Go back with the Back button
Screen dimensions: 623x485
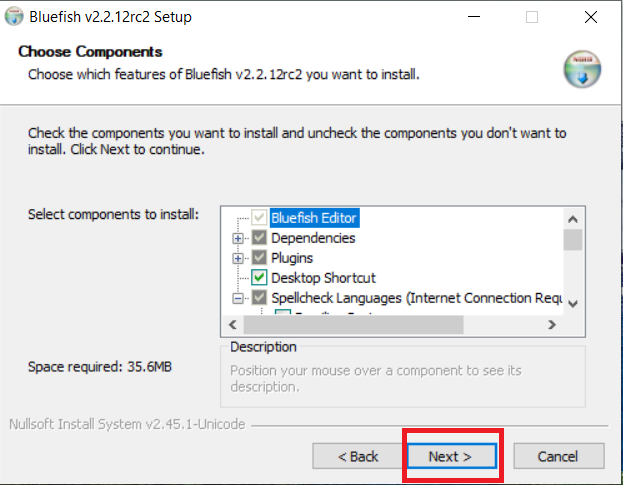(x=357, y=456)
